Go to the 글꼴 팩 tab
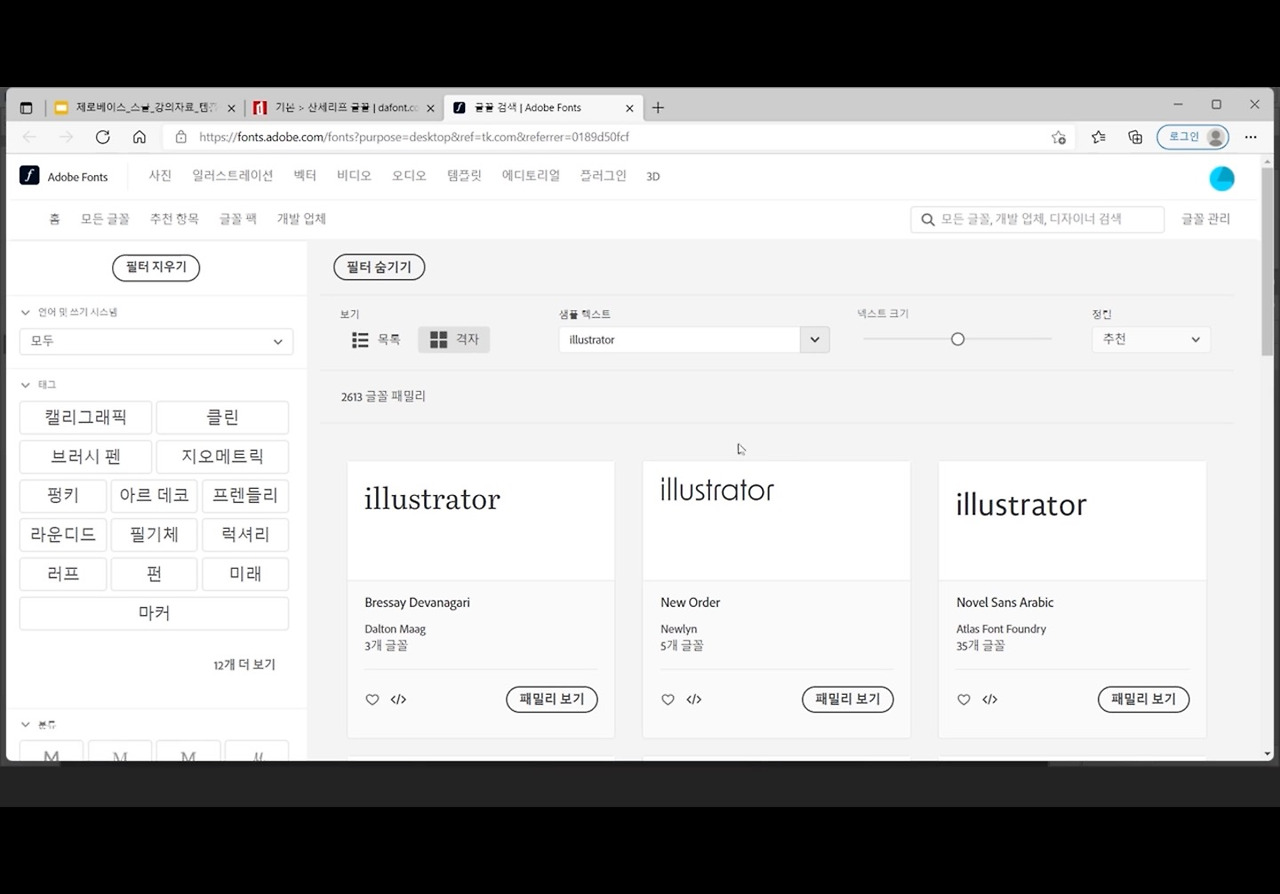Screen dimensions: 1280x894 point(238,219)
